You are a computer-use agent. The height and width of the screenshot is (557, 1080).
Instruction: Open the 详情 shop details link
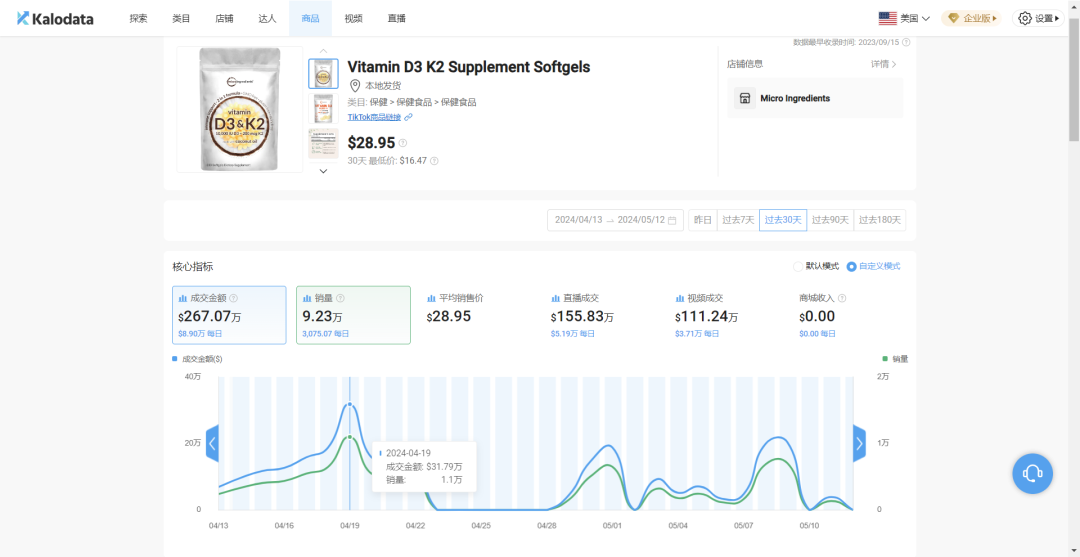point(884,64)
